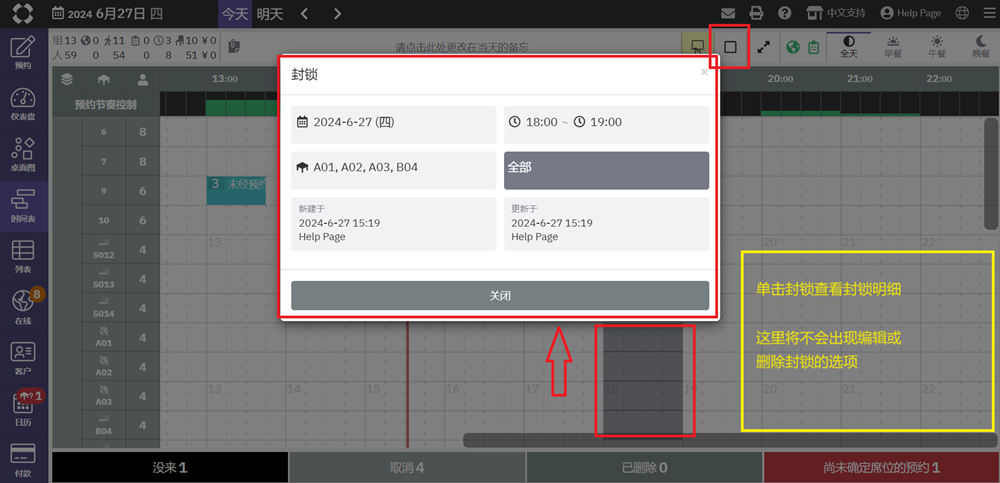Open the 仪表盘 dashboard in the sidebar

click(23, 103)
